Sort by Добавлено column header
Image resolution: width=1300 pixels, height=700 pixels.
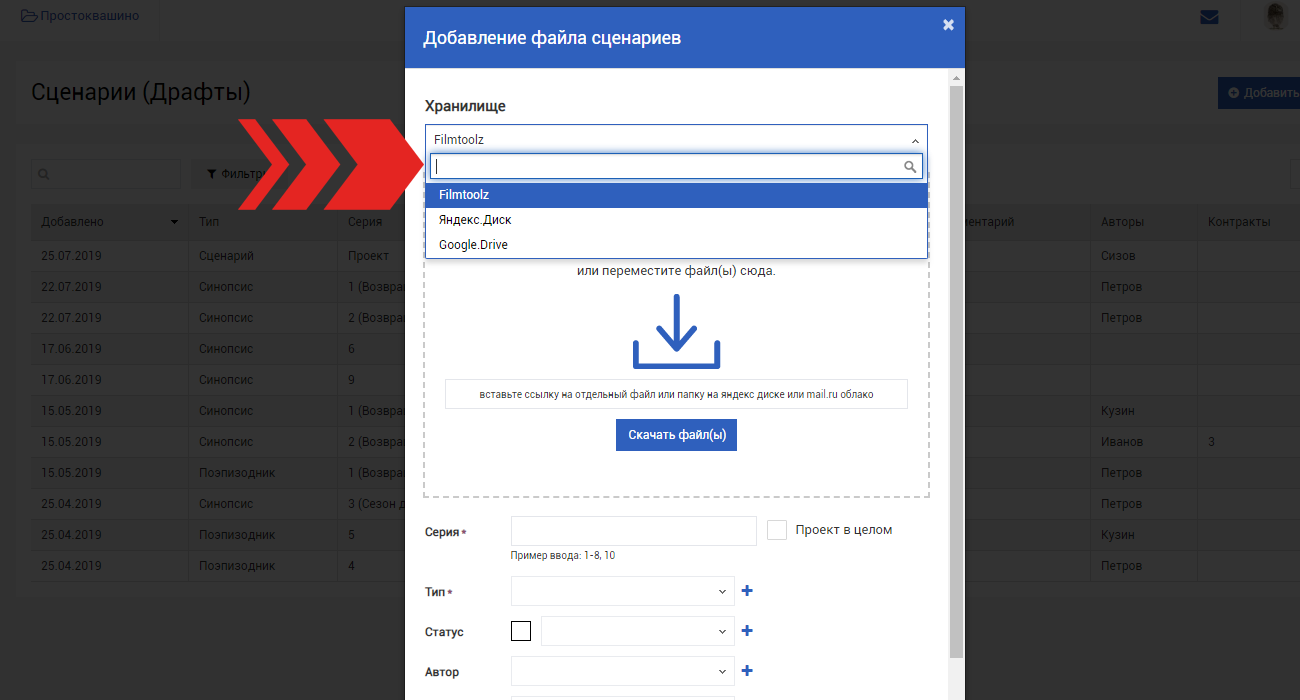(110, 222)
